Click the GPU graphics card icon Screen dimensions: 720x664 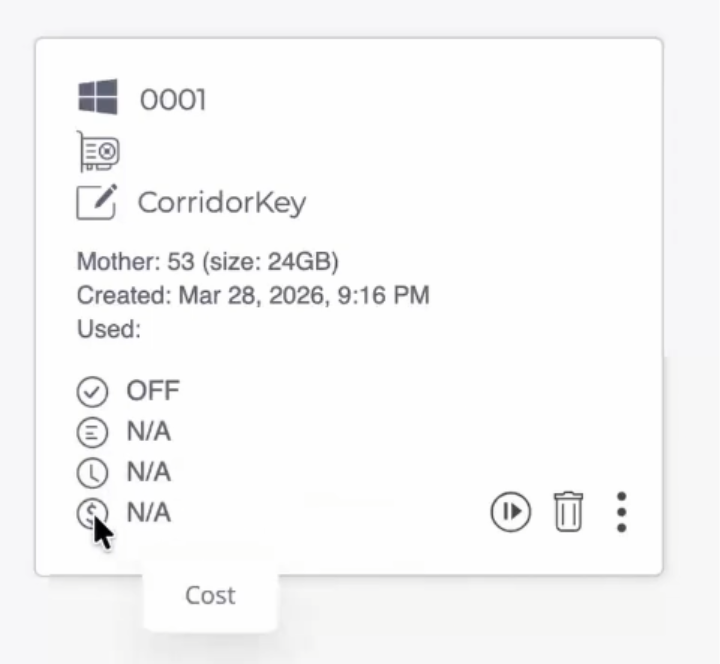(98, 151)
